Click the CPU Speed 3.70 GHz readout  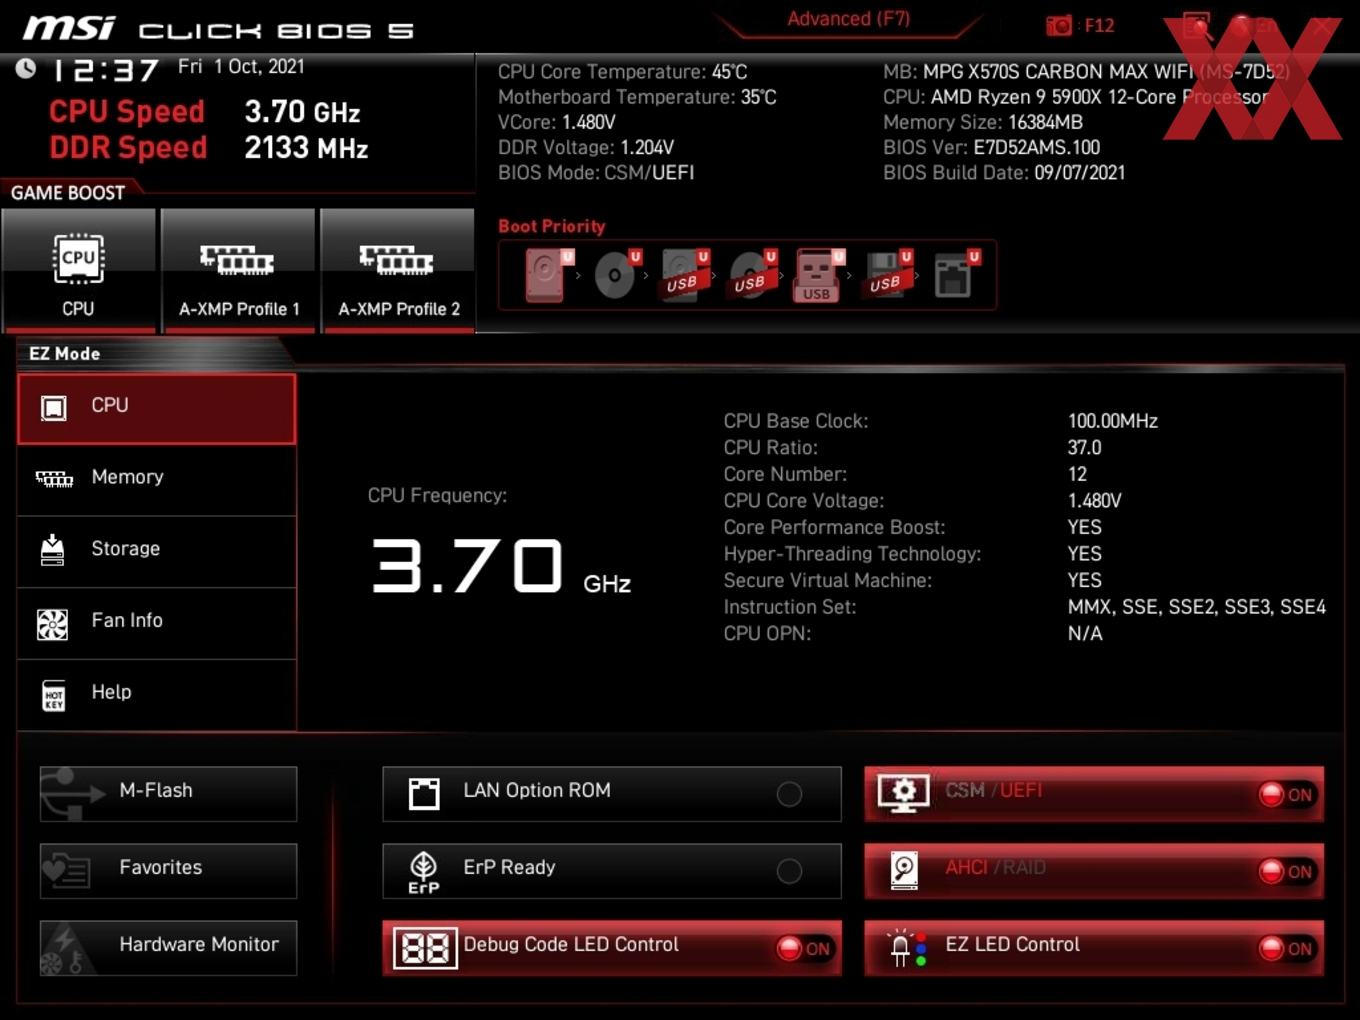pyautogui.click(x=204, y=111)
